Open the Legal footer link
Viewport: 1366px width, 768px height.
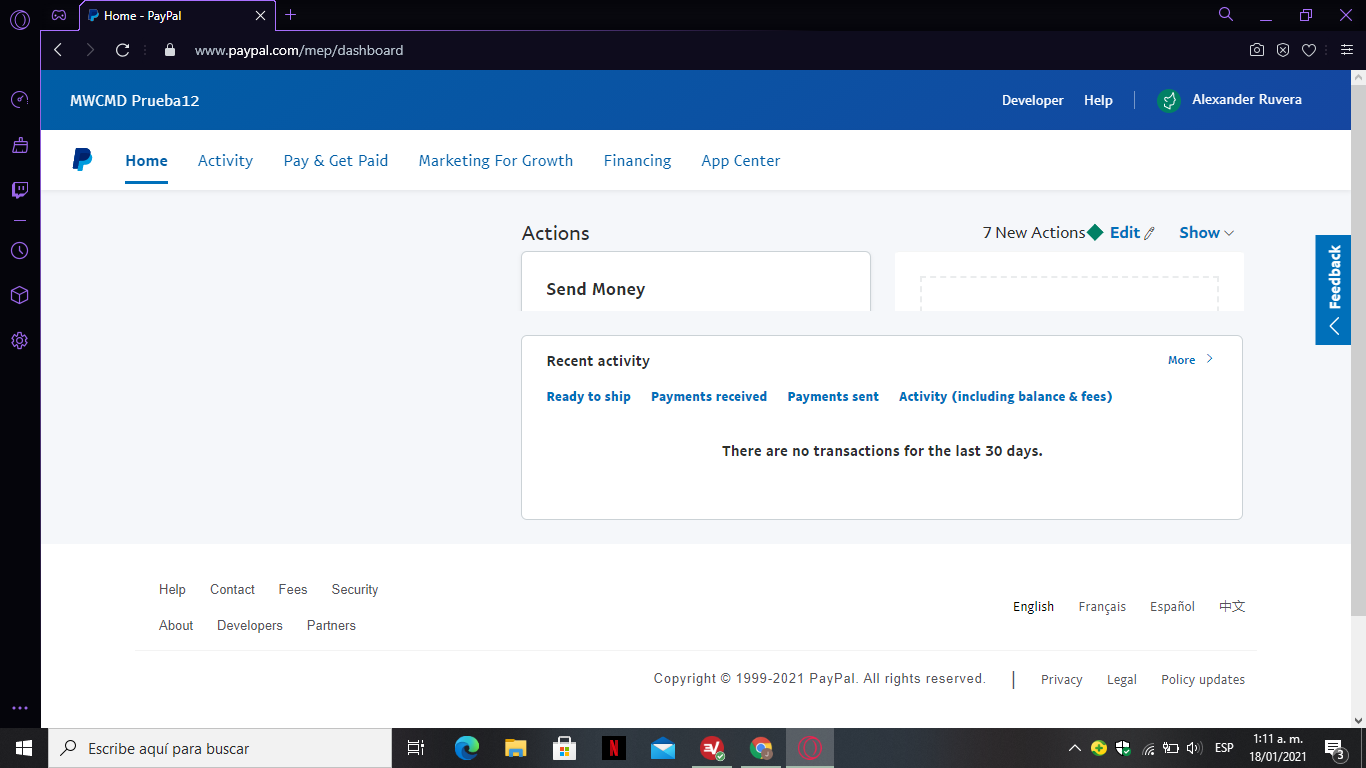coord(1122,680)
